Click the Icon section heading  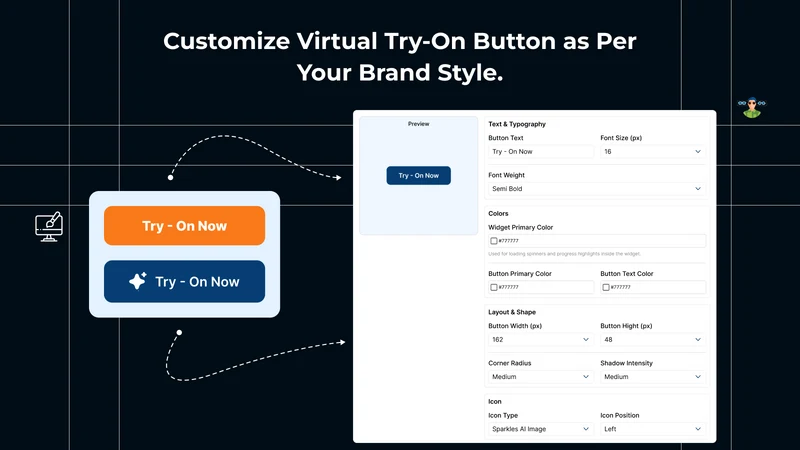pos(495,402)
